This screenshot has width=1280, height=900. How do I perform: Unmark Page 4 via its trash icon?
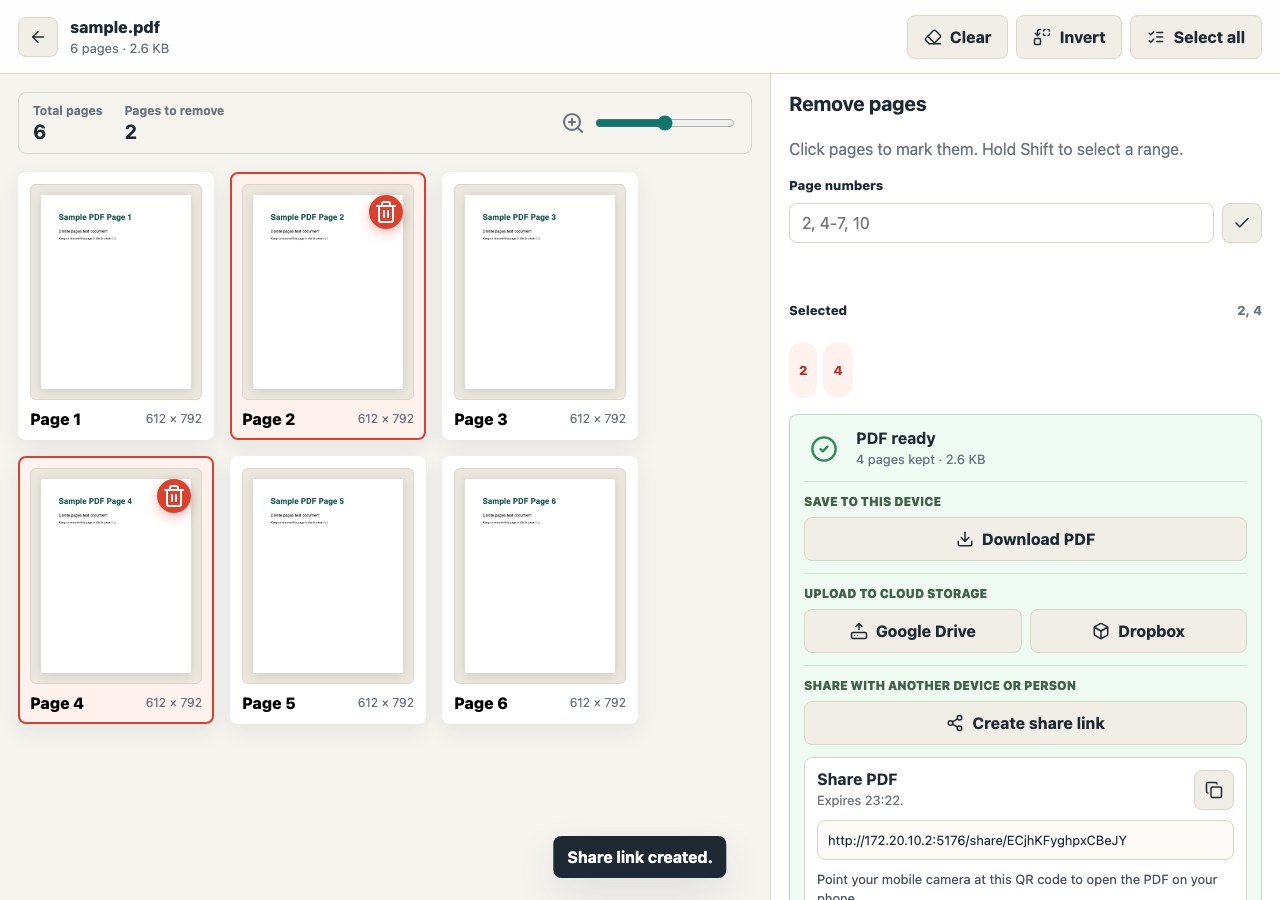pyautogui.click(x=174, y=496)
